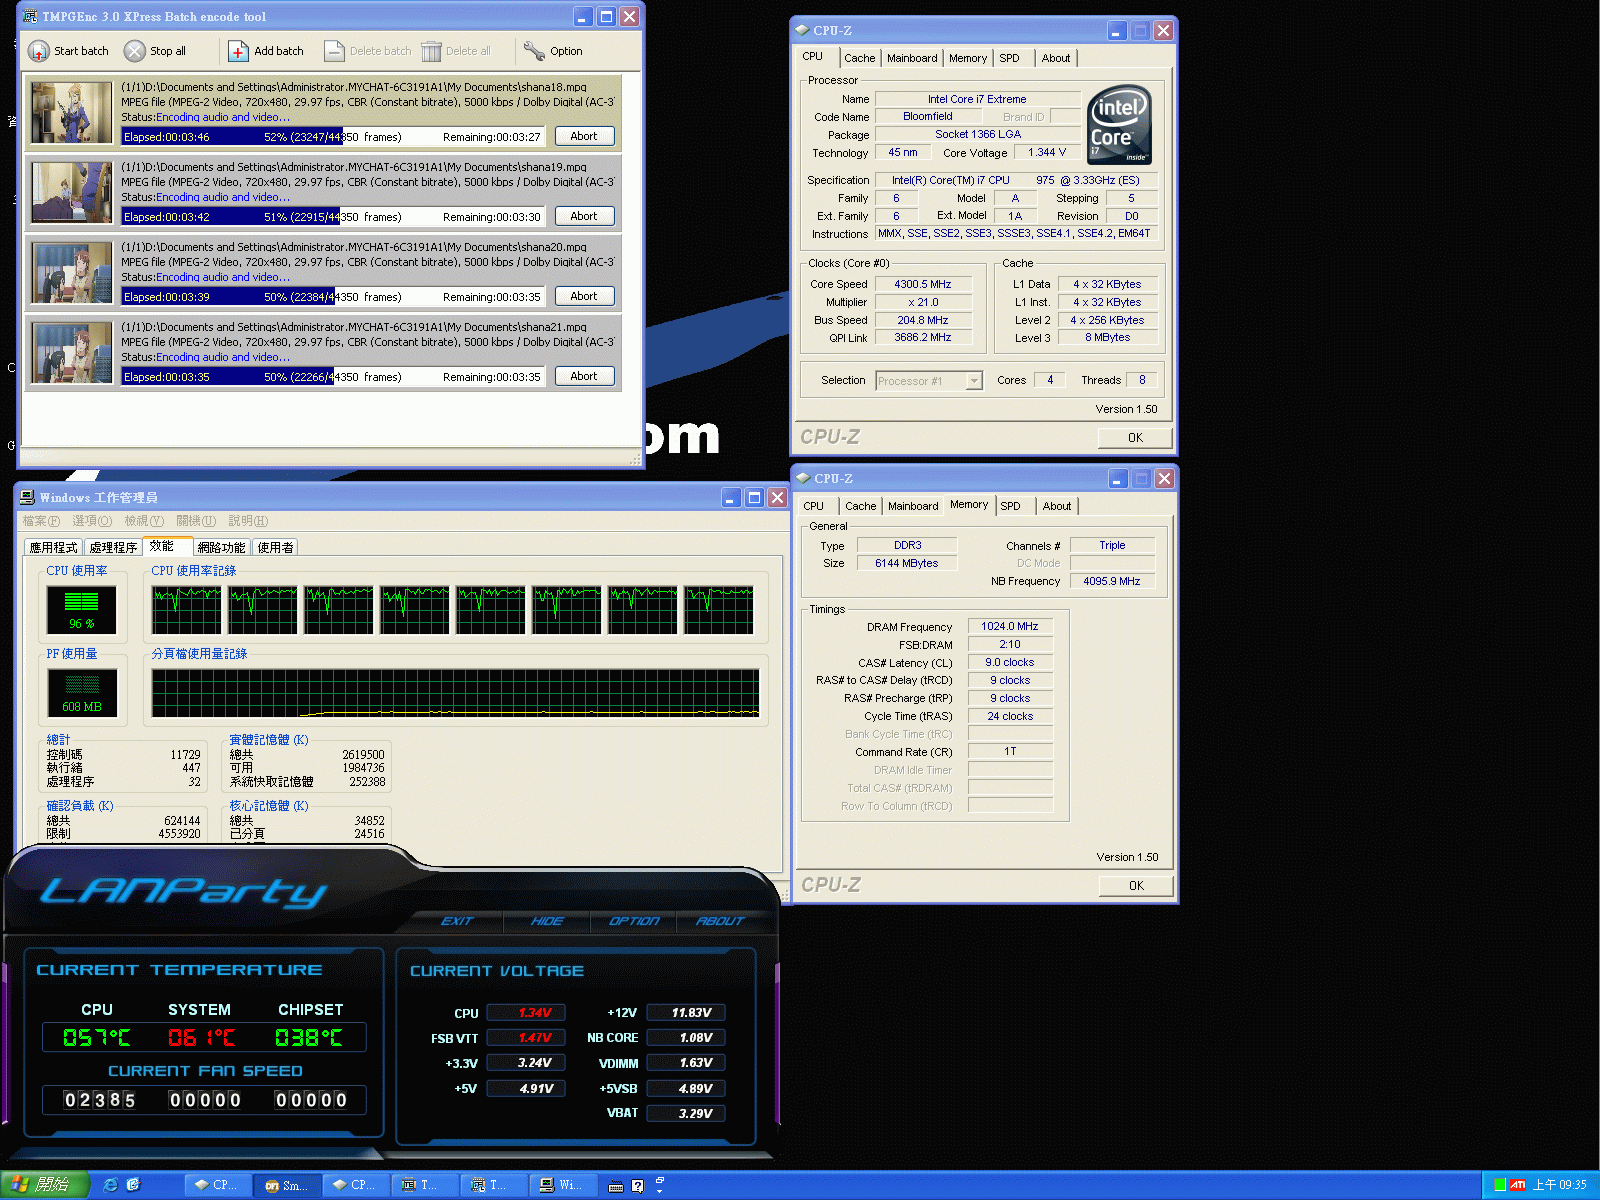Open Option in TMPGEnc toolbar

pos(553,51)
